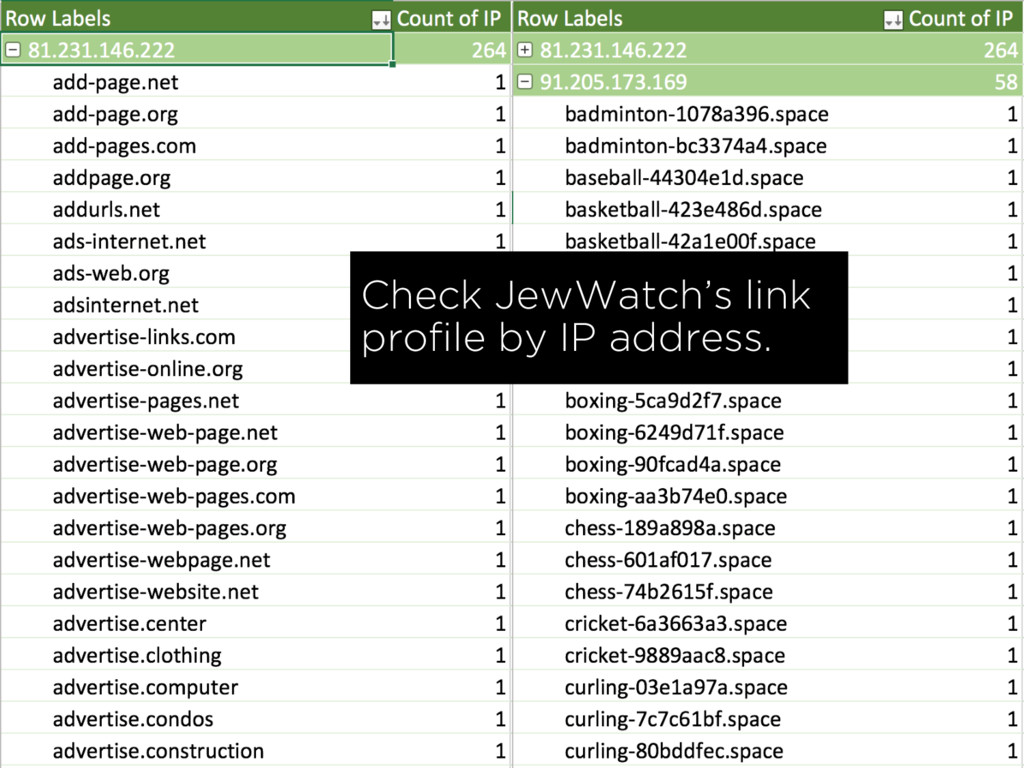Select the badminton-1078a396.space row

pyautogui.click(x=767, y=114)
